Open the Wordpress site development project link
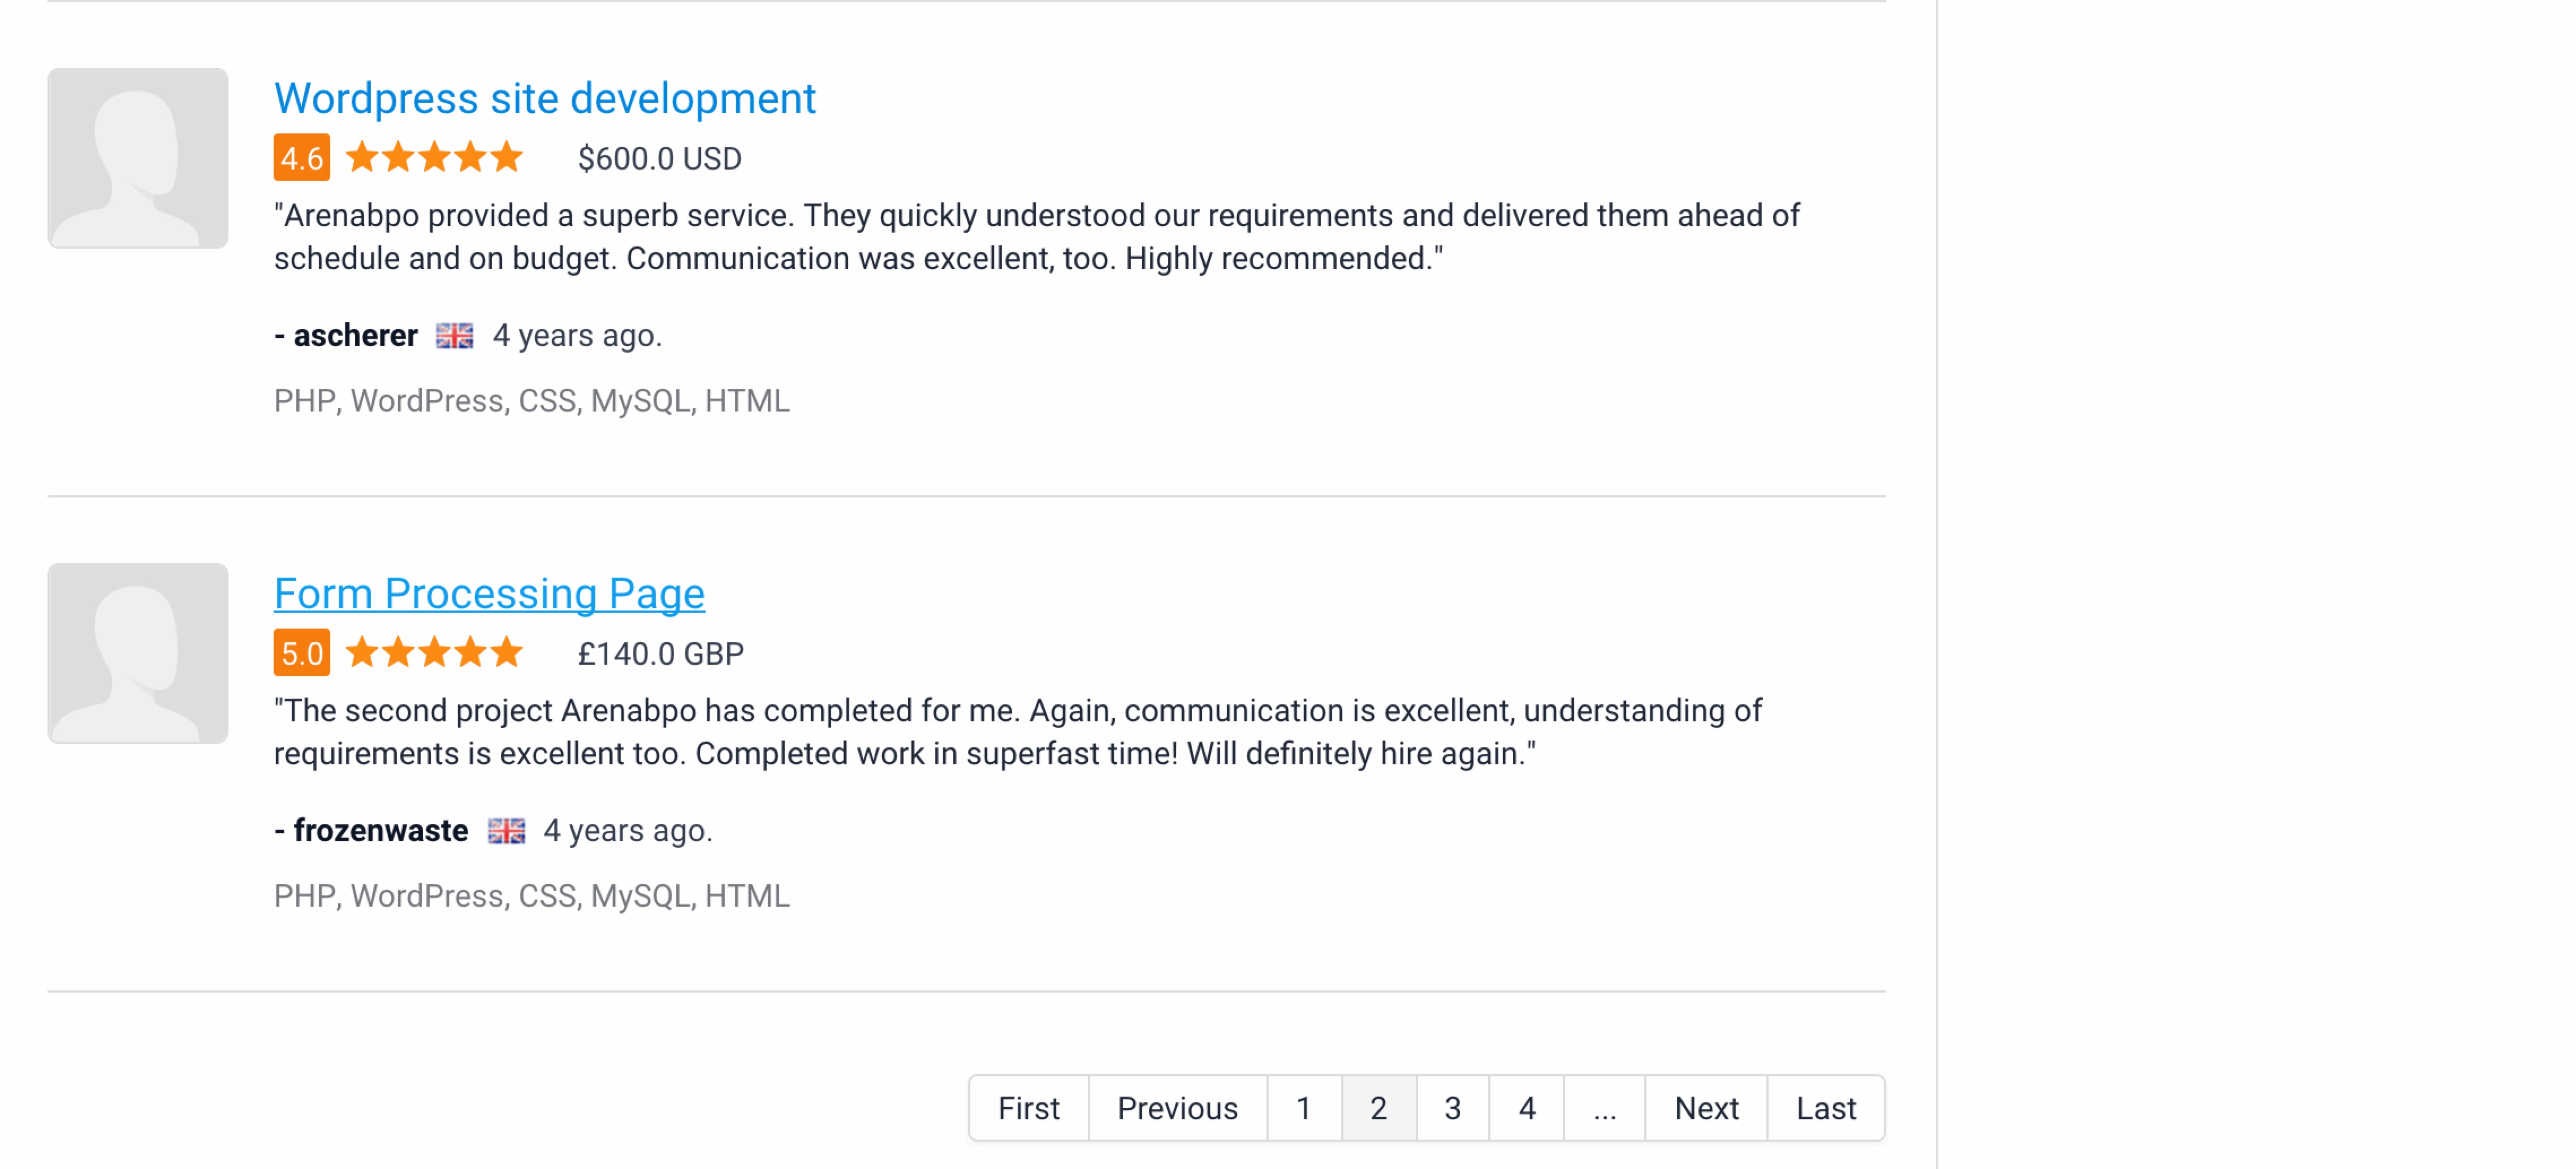Image resolution: width=2576 pixels, height=1169 pixels. point(545,99)
